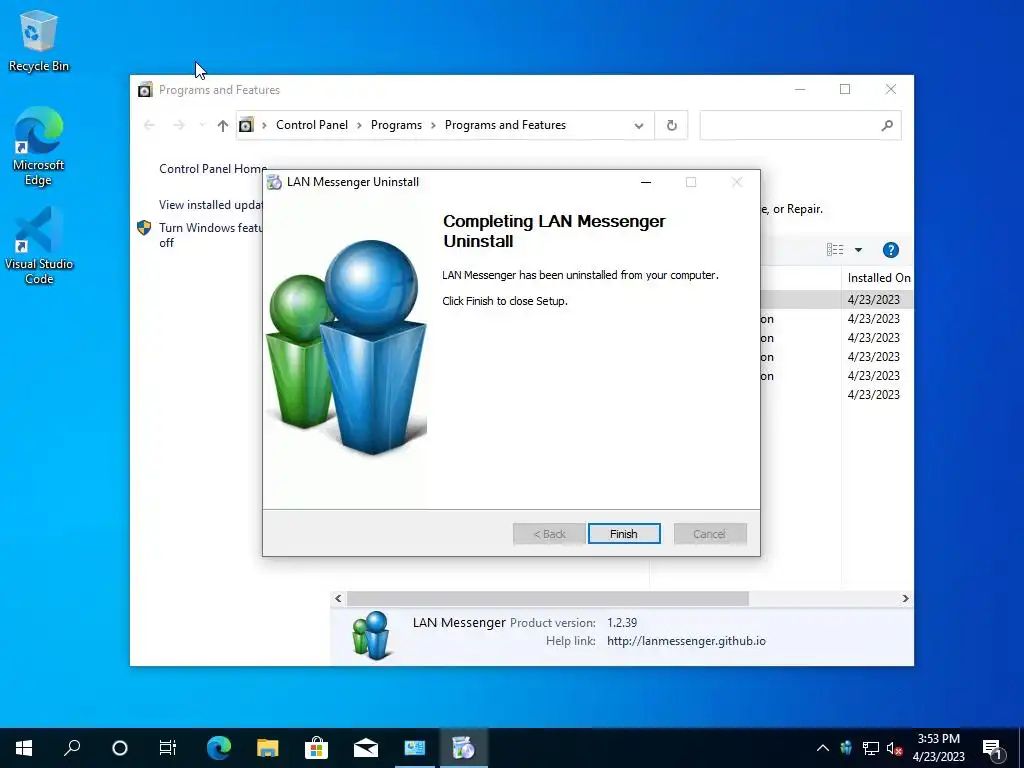Refresh the Programs and Features address bar
Image resolution: width=1024 pixels, height=768 pixels.
click(x=671, y=125)
